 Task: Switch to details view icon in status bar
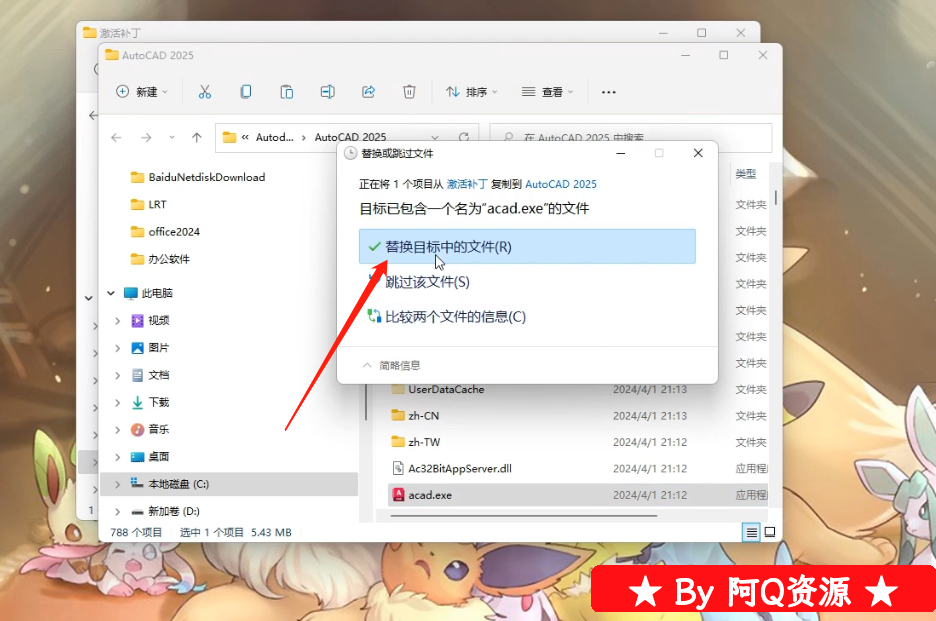pyautogui.click(x=752, y=532)
